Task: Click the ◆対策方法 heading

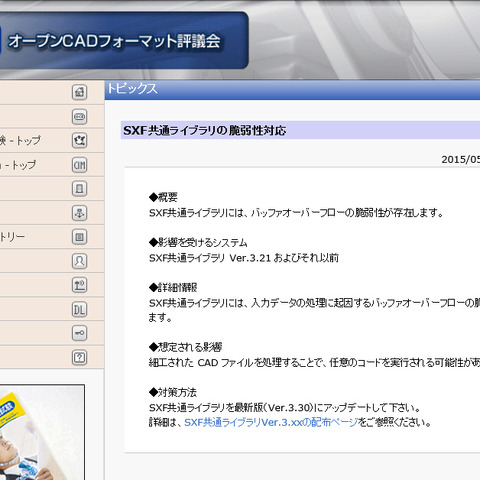Action: coord(173,392)
